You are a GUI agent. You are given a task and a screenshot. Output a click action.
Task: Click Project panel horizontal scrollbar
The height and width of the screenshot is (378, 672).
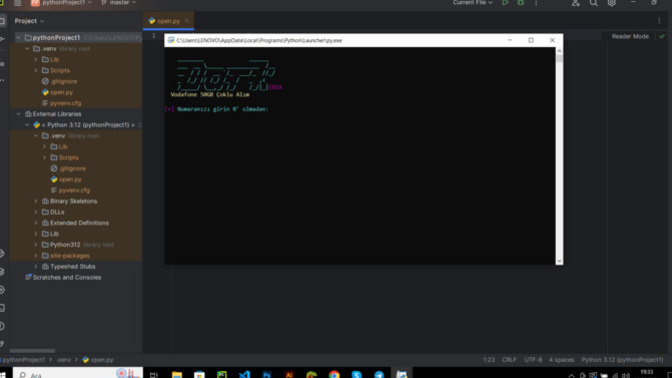click(x=33, y=351)
